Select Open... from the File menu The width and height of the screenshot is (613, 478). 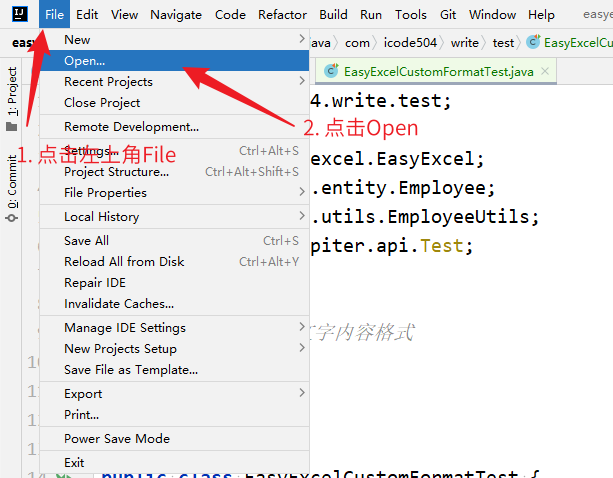click(x=84, y=61)
